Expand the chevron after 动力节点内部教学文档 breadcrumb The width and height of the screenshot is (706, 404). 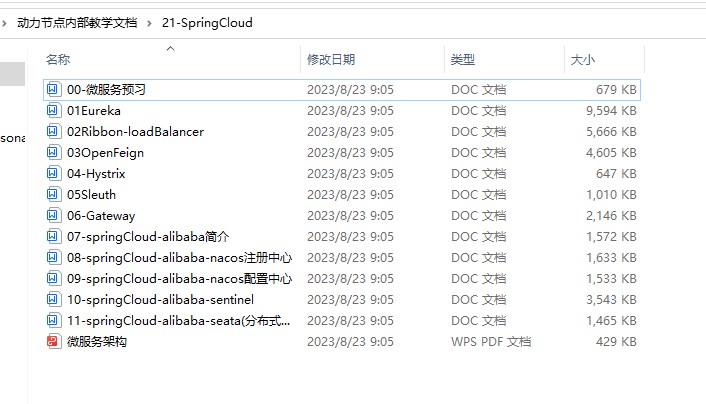149,23
